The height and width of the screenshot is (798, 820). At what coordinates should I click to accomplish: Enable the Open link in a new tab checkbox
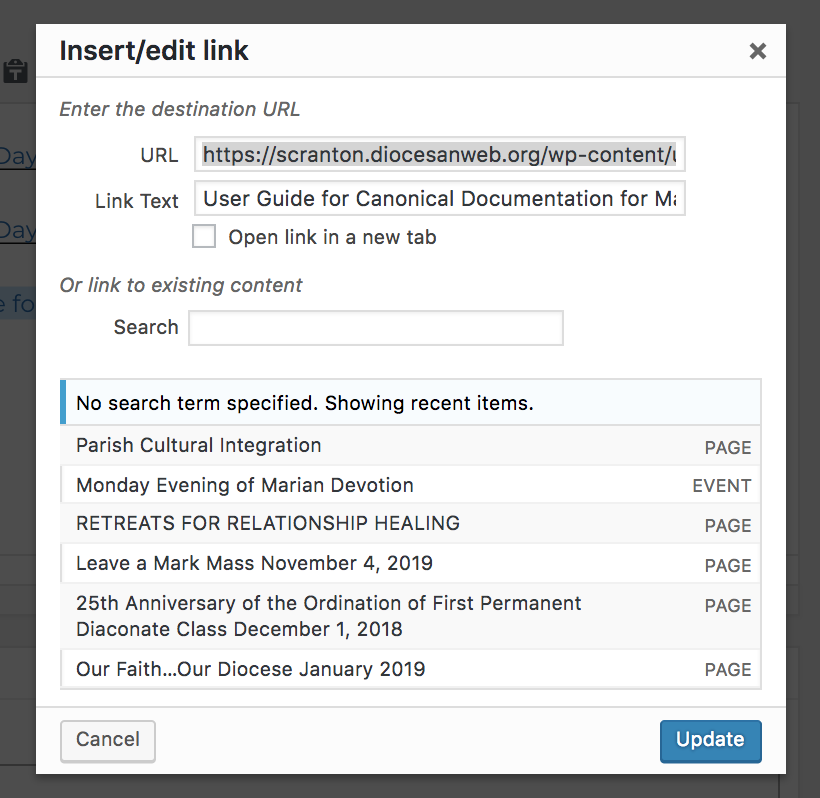(x=204, y=237)
